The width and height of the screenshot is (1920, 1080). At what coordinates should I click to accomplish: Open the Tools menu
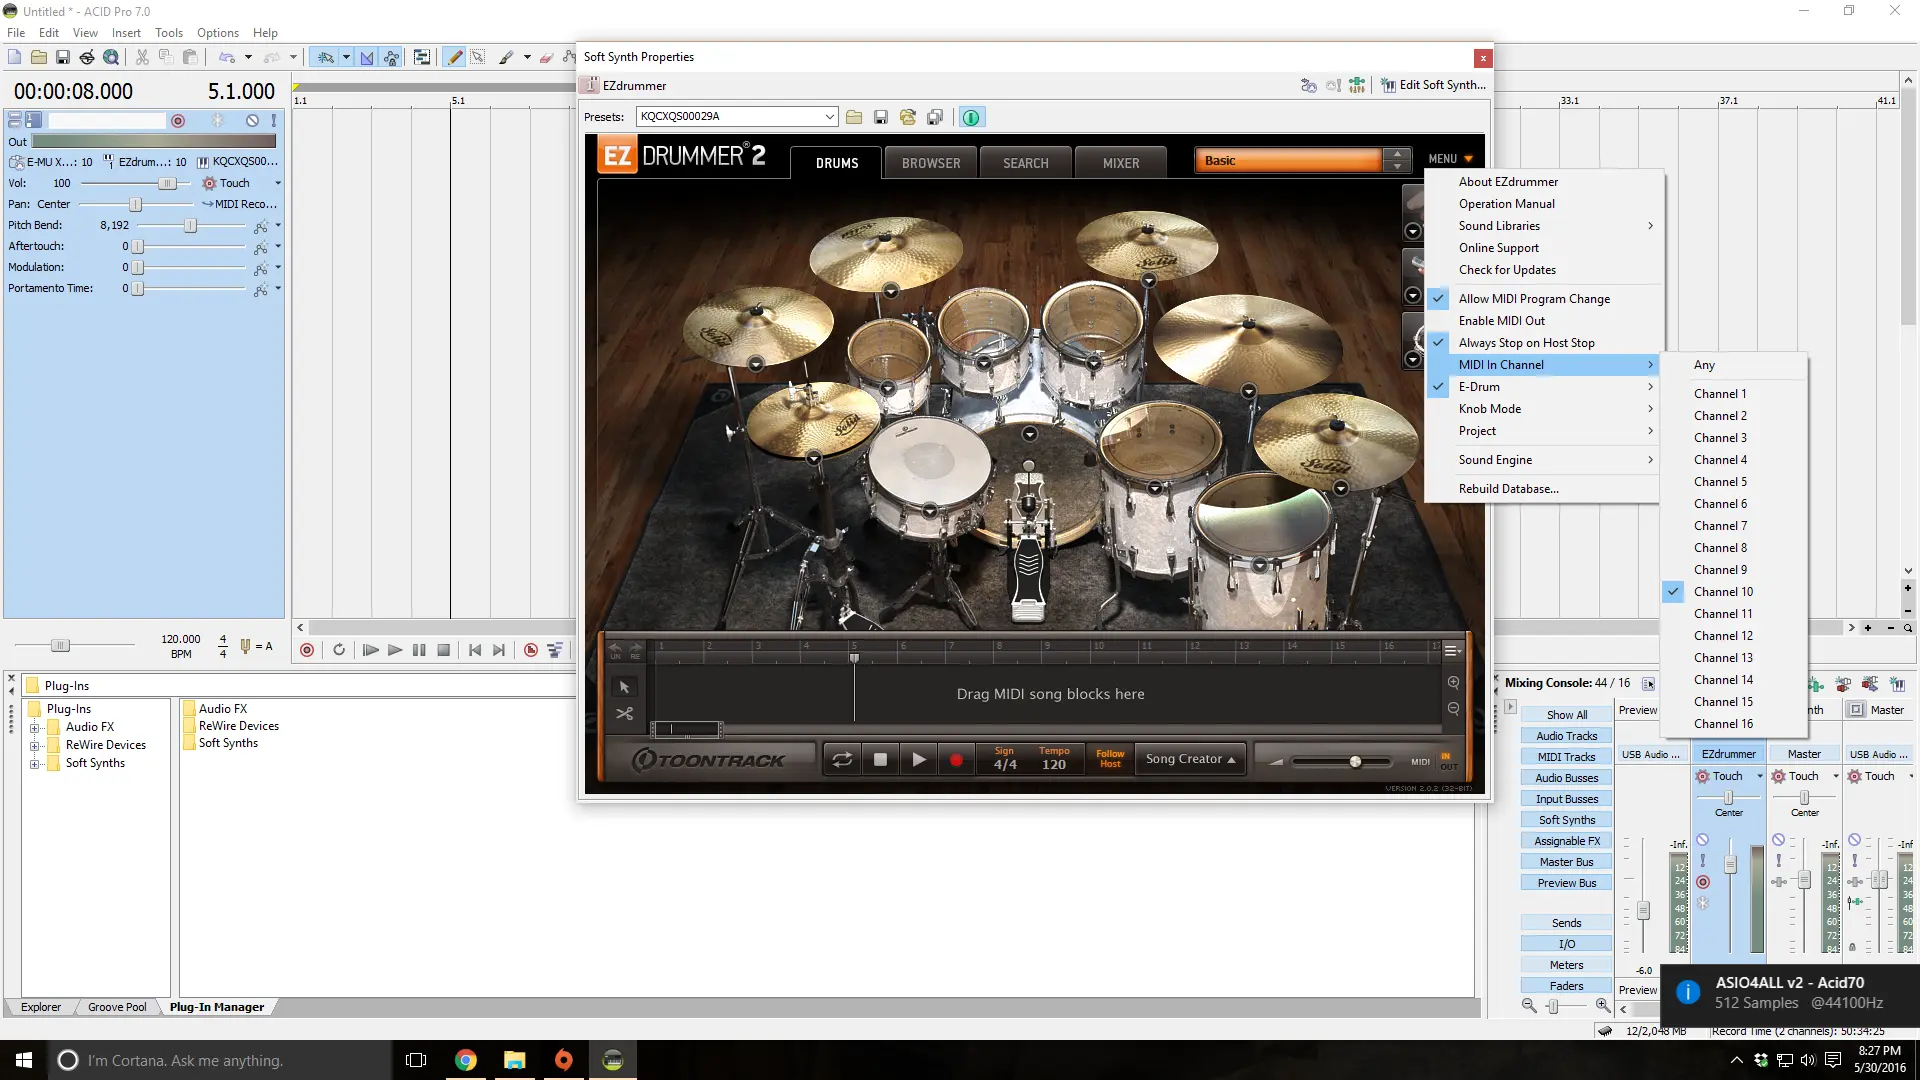coord(169,33)
